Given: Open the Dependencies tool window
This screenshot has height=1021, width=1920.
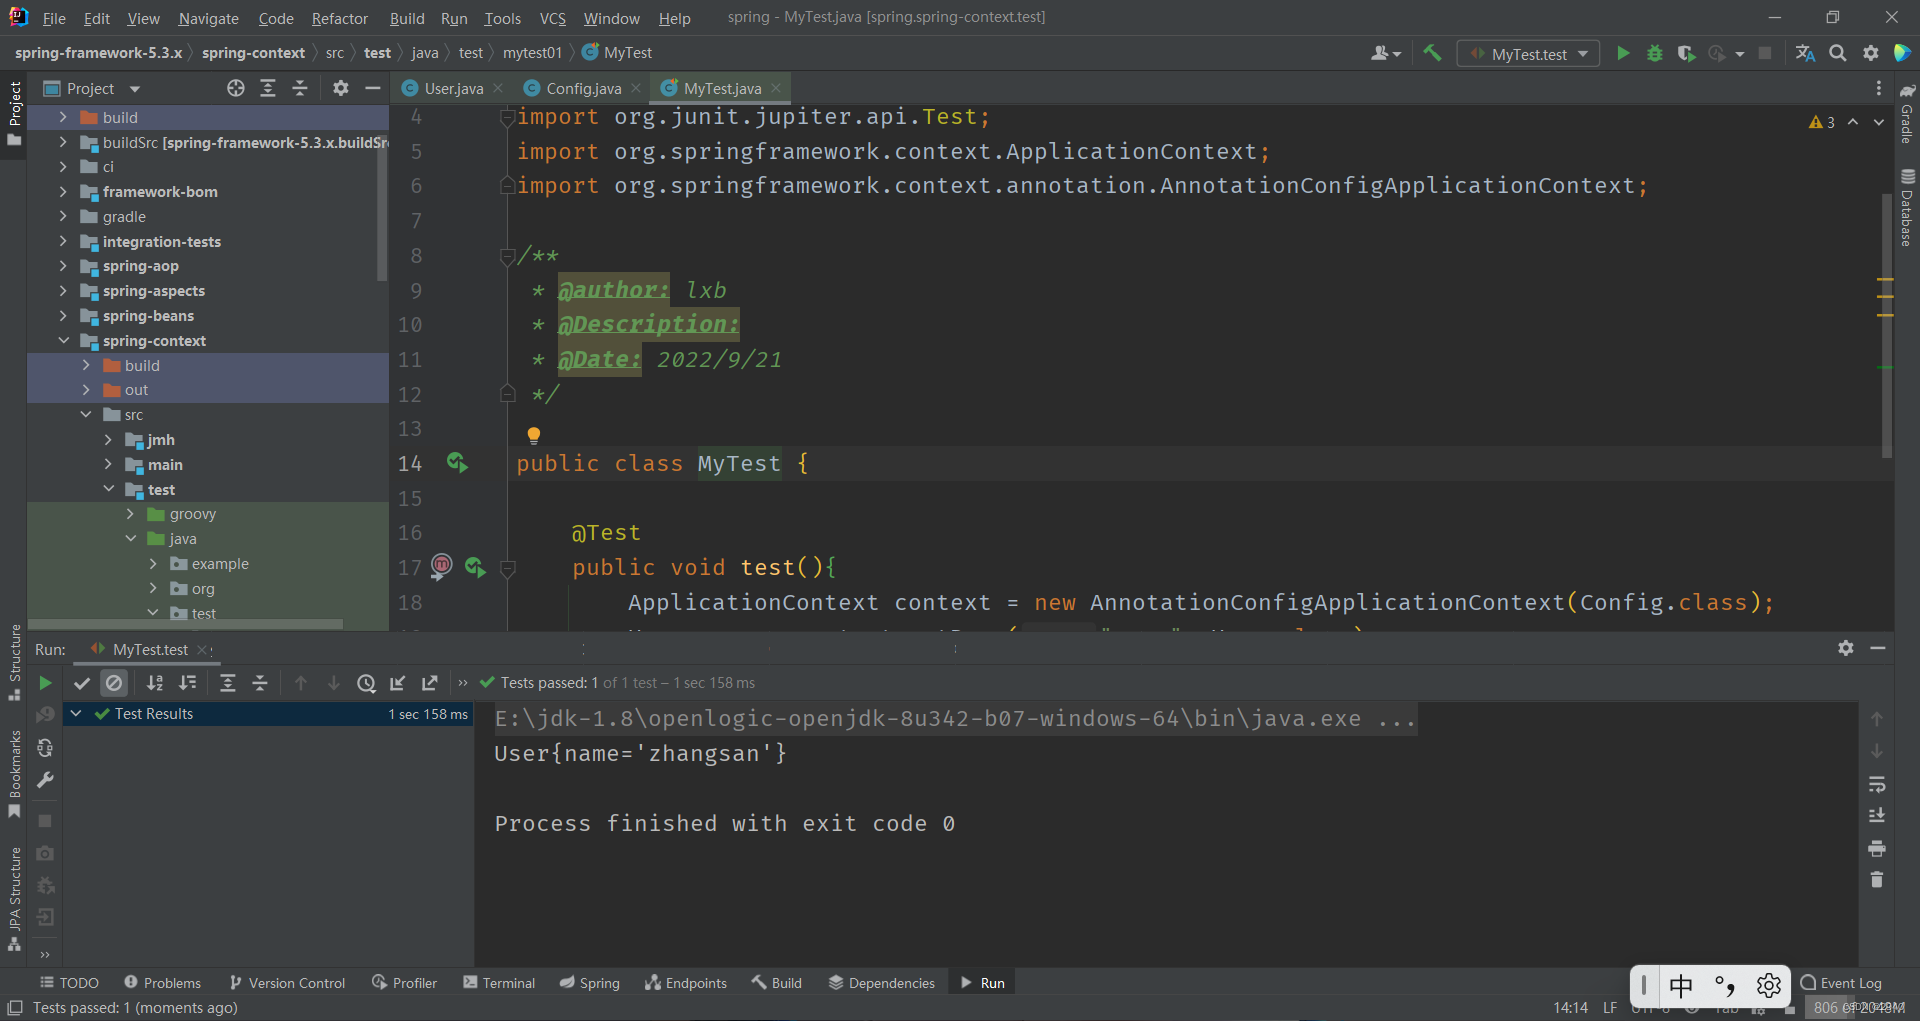Looking at the screenshot, I should click(881, 983).
